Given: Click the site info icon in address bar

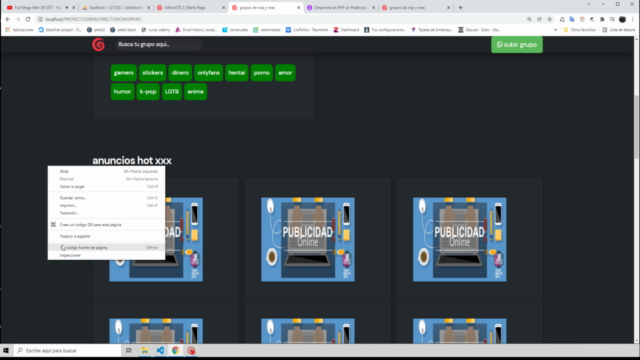Looking at the screenshot, I should pos(40,19).
